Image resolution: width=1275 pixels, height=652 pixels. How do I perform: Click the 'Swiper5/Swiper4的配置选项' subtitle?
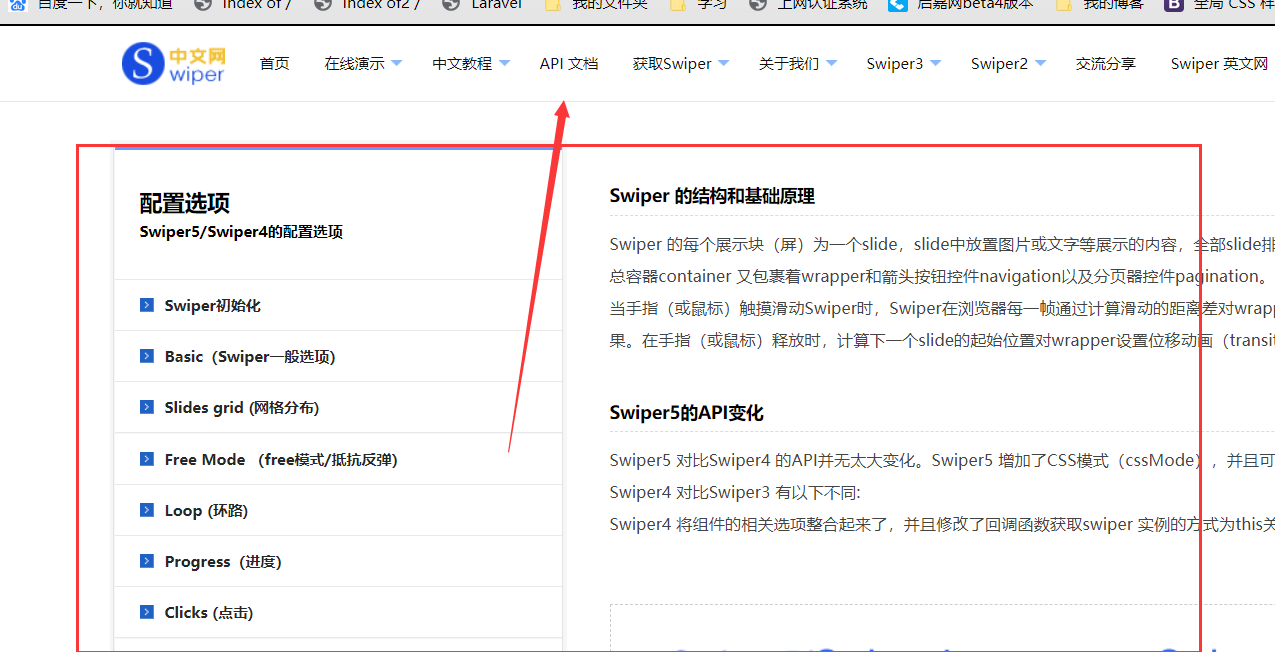coord(241,232)
